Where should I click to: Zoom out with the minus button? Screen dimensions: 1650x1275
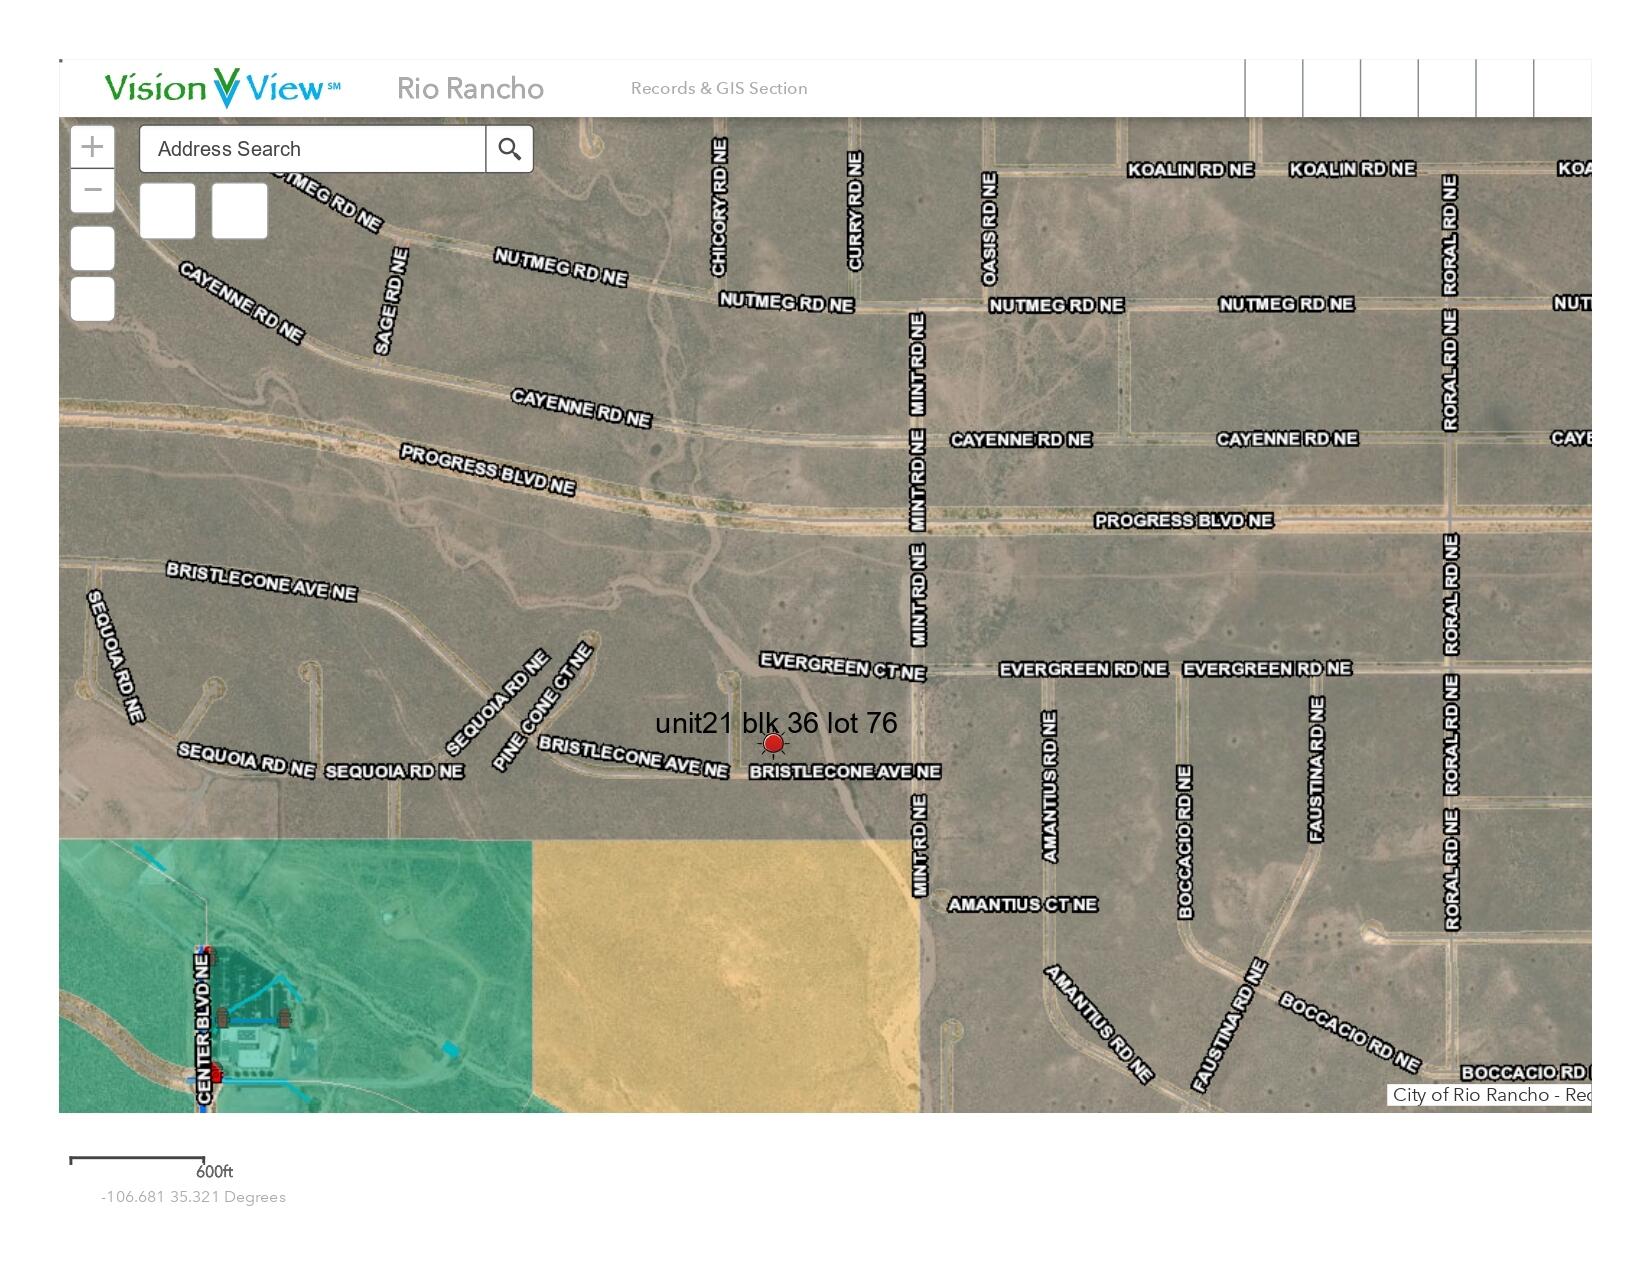tap(92, 190)
